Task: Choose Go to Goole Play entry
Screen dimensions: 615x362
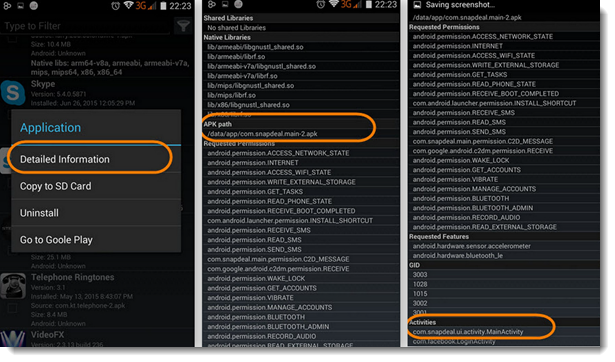Action: 96,240
